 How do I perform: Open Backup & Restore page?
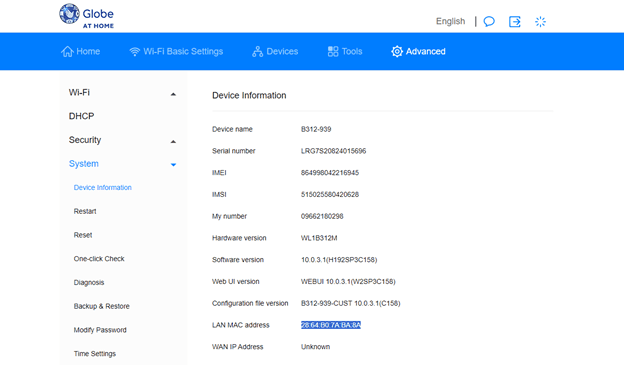click(x=101, y=306)
